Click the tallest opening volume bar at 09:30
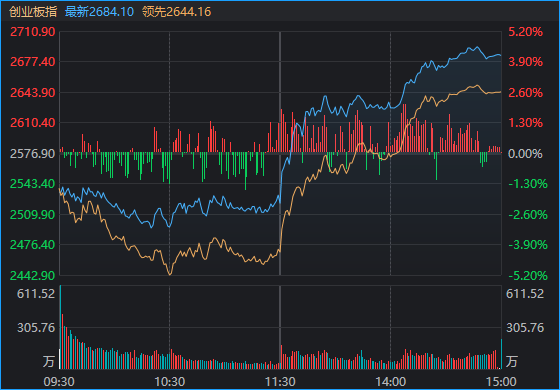Viewport: 560px width, 390px height. click(x=60, y=327)
